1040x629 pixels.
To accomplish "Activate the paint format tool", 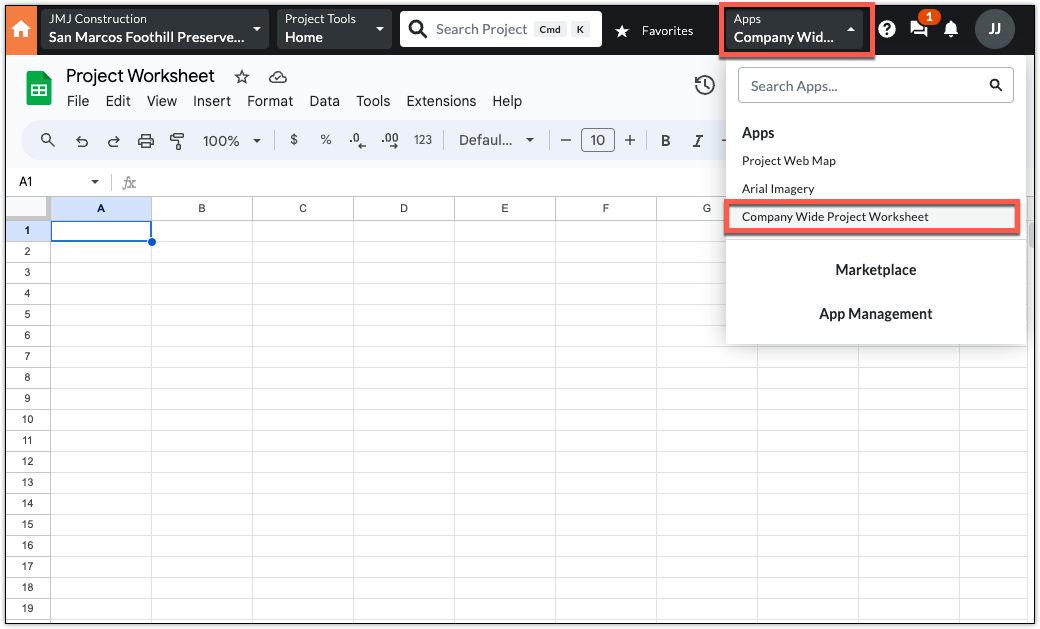I will pyautogui.click(x=177, y=141).
